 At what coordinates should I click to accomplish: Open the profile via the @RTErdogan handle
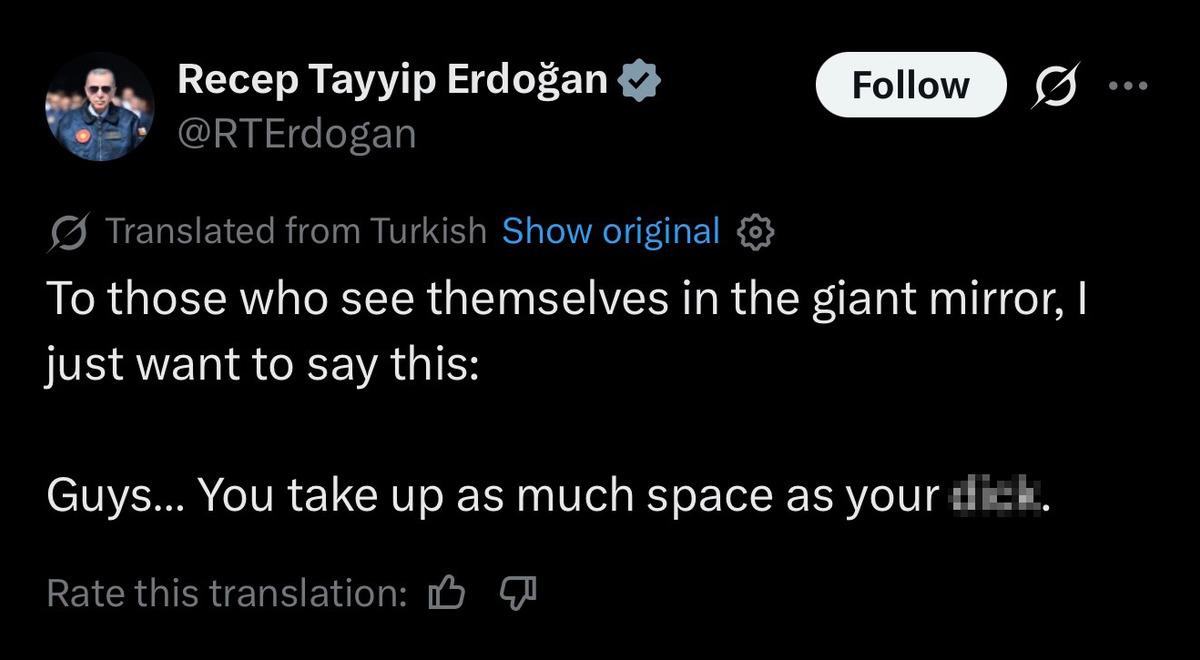point(296,133)
